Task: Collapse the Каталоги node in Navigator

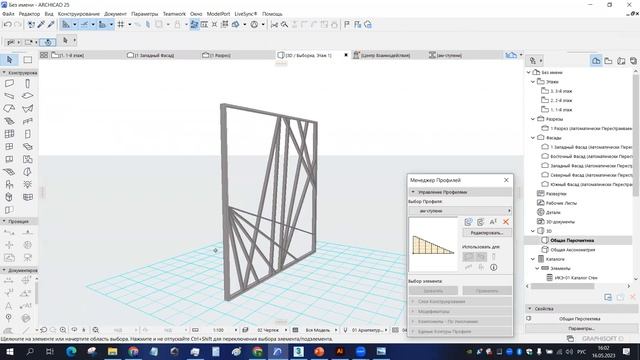Action: point(533,259)
